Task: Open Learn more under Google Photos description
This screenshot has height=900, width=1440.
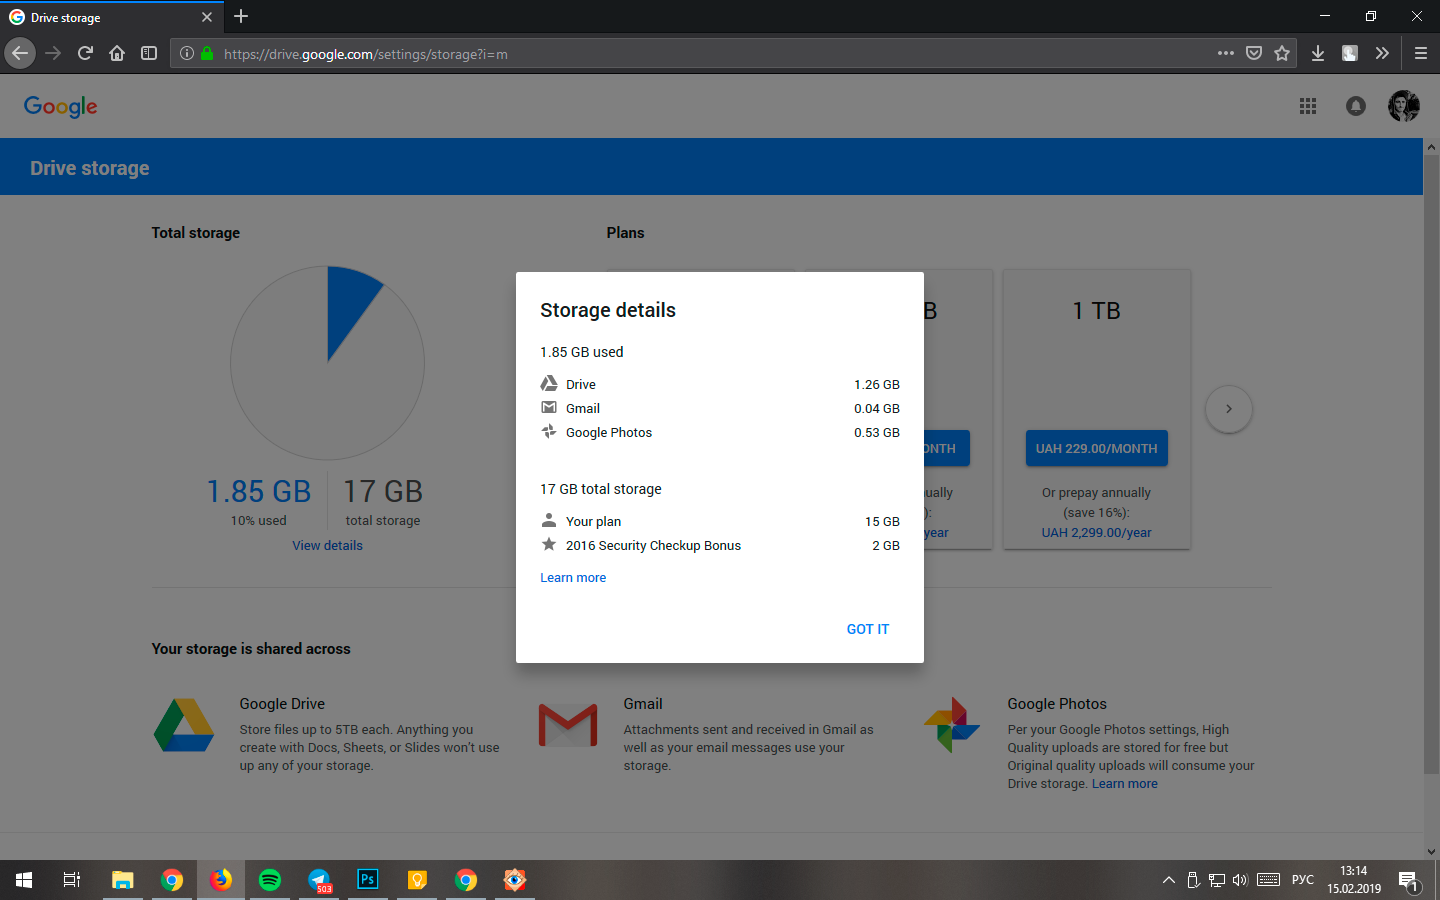Action: (1125, 784)
